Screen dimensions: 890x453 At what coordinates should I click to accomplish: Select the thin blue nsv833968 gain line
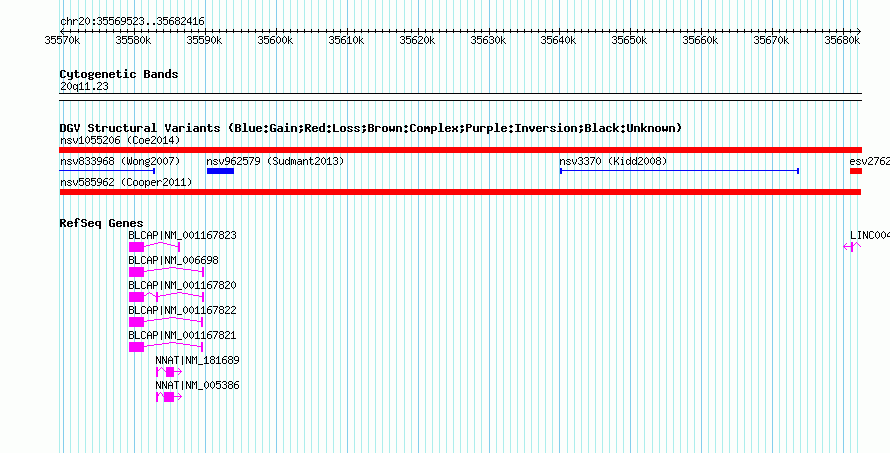tap(107, 171)
